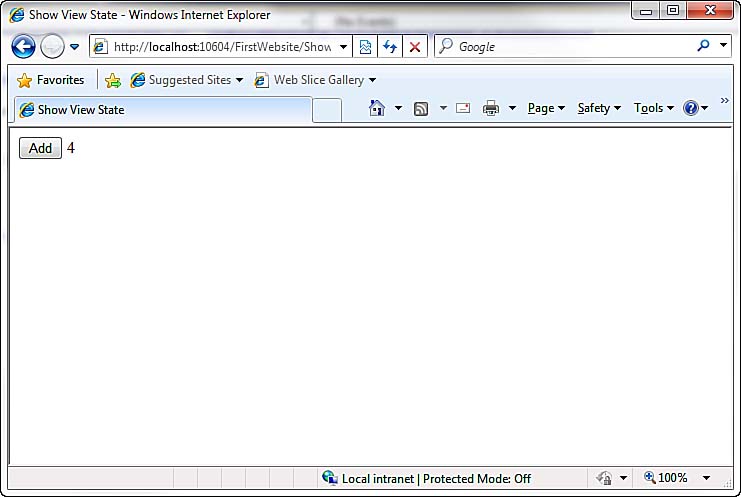
Task: Open the recent pages dropdown arrow
Action: click(74, 47)
